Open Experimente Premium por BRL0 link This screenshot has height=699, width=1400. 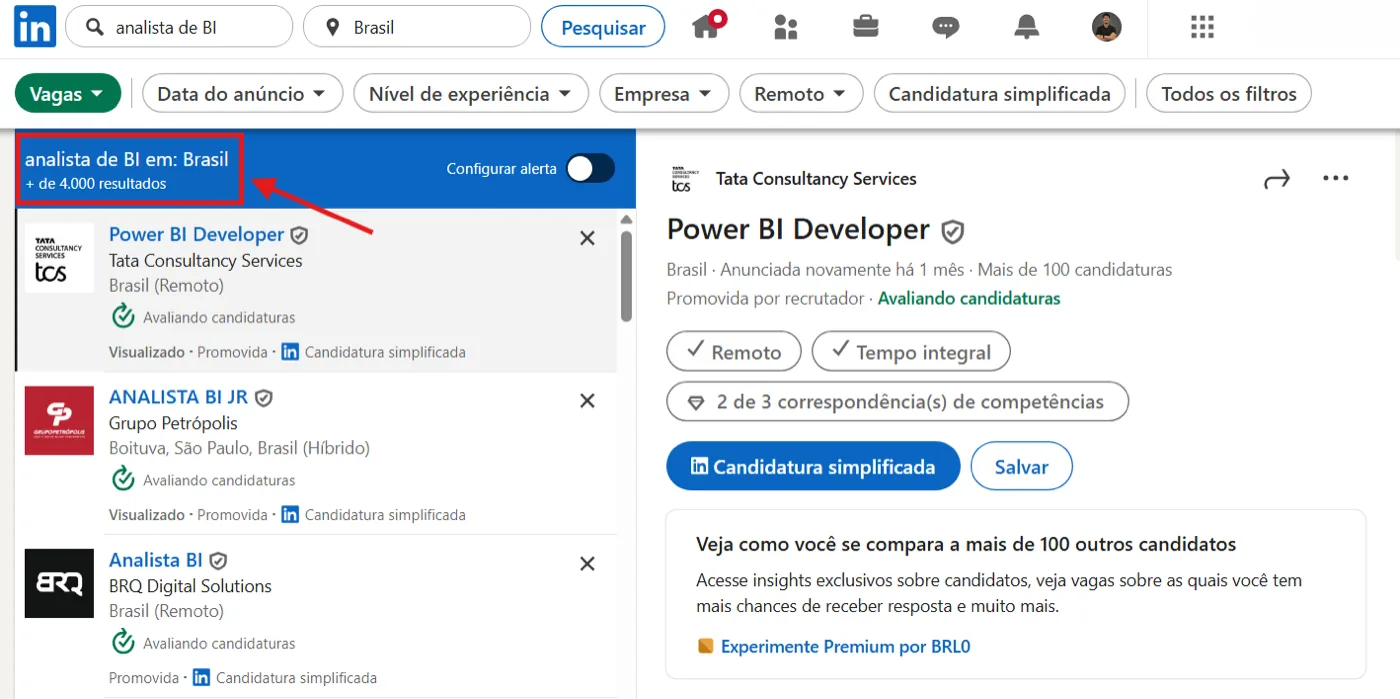click(845, 647)
